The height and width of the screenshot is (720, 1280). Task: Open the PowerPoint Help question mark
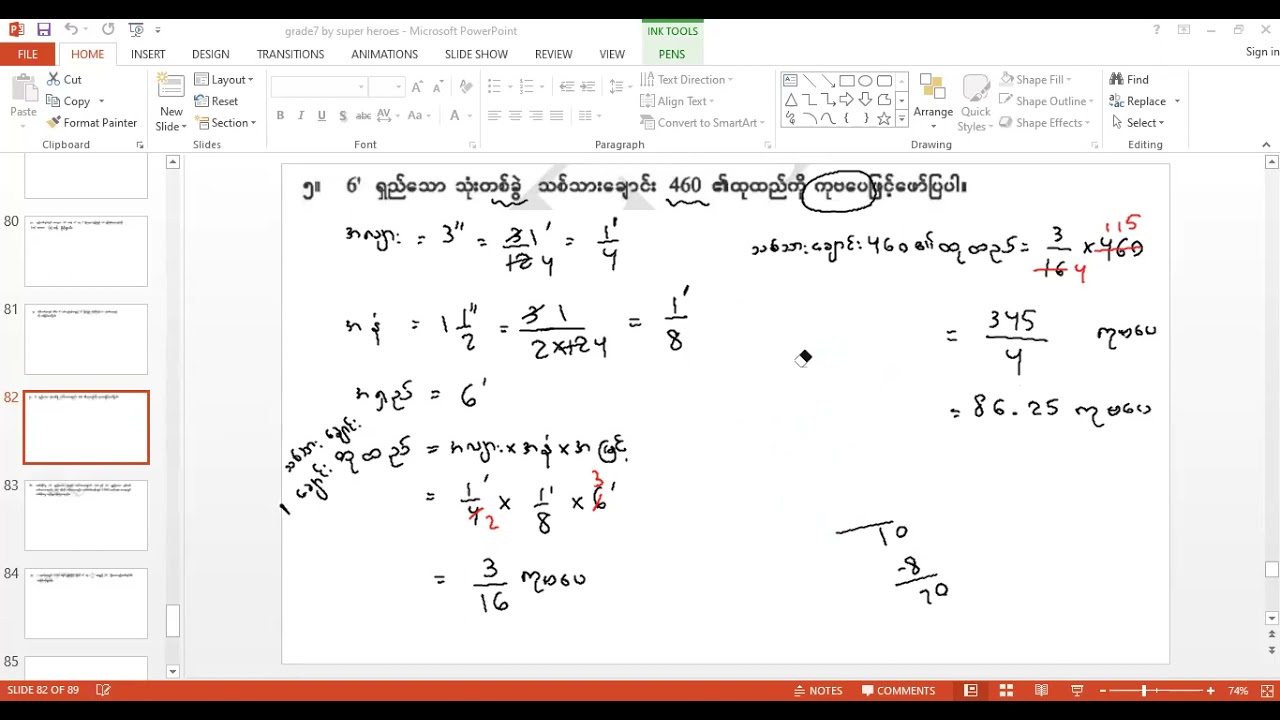pyautogui.click(x=1156, y=30)
